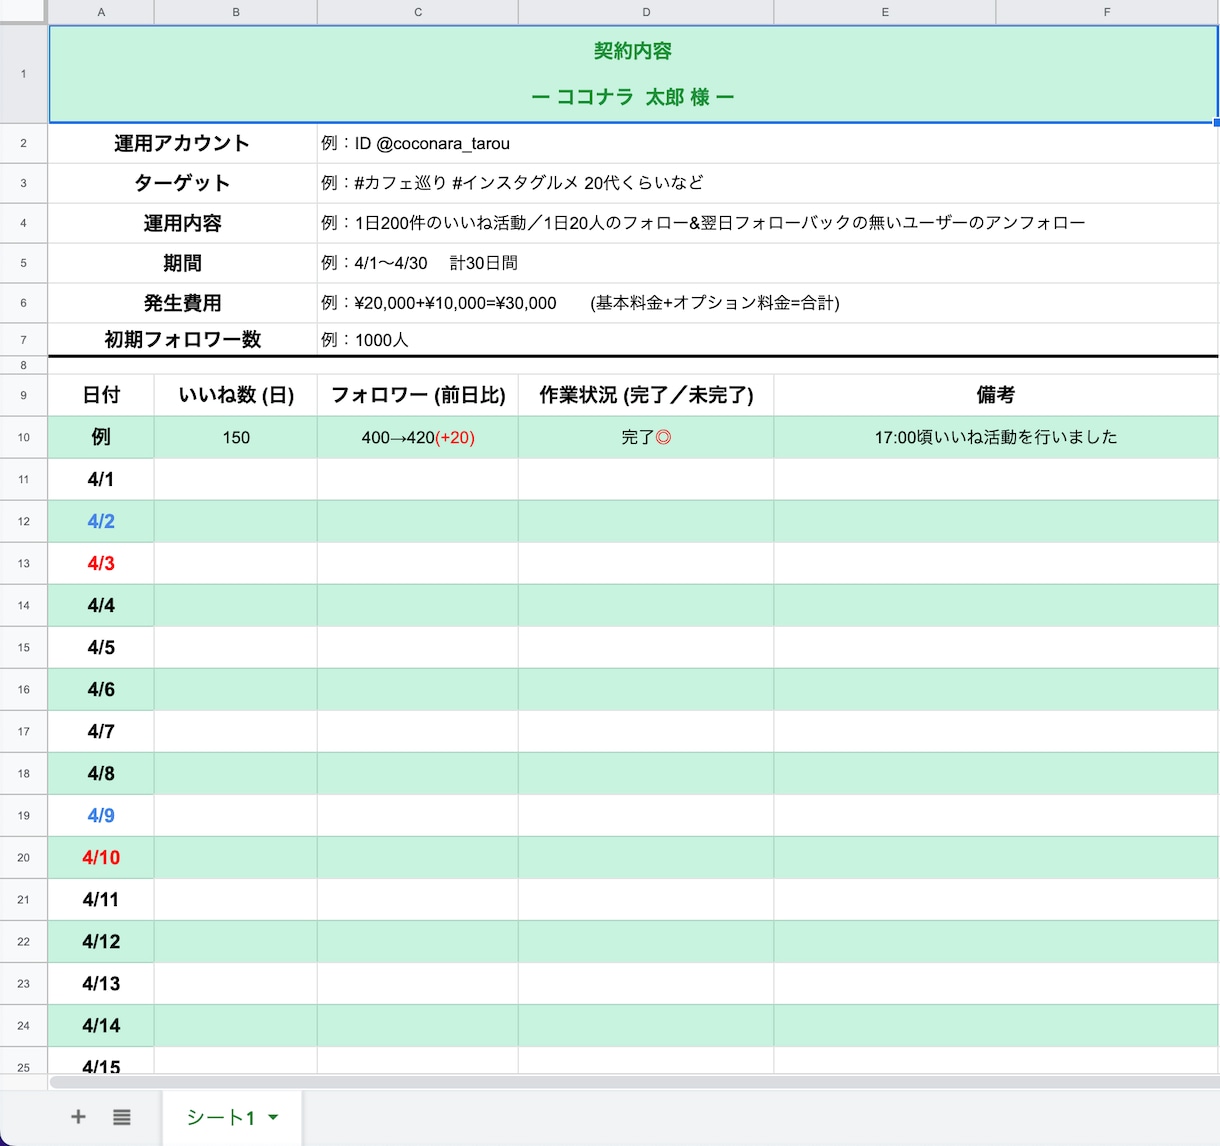Image resolution: width=1220 pixels, height=1146 pixels.
Task: Click the 4/6 date cell
Action: [101, 689]
